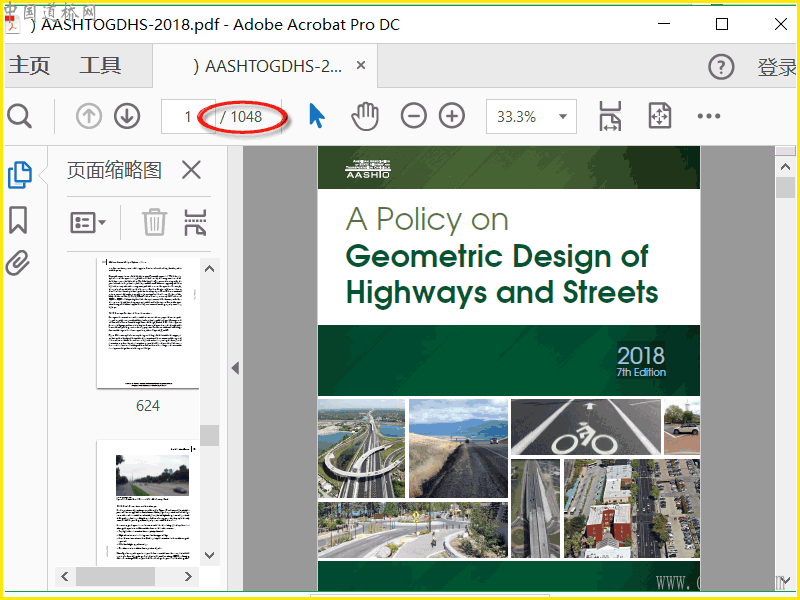Open more tools ellipsis menu

(709, 116)
